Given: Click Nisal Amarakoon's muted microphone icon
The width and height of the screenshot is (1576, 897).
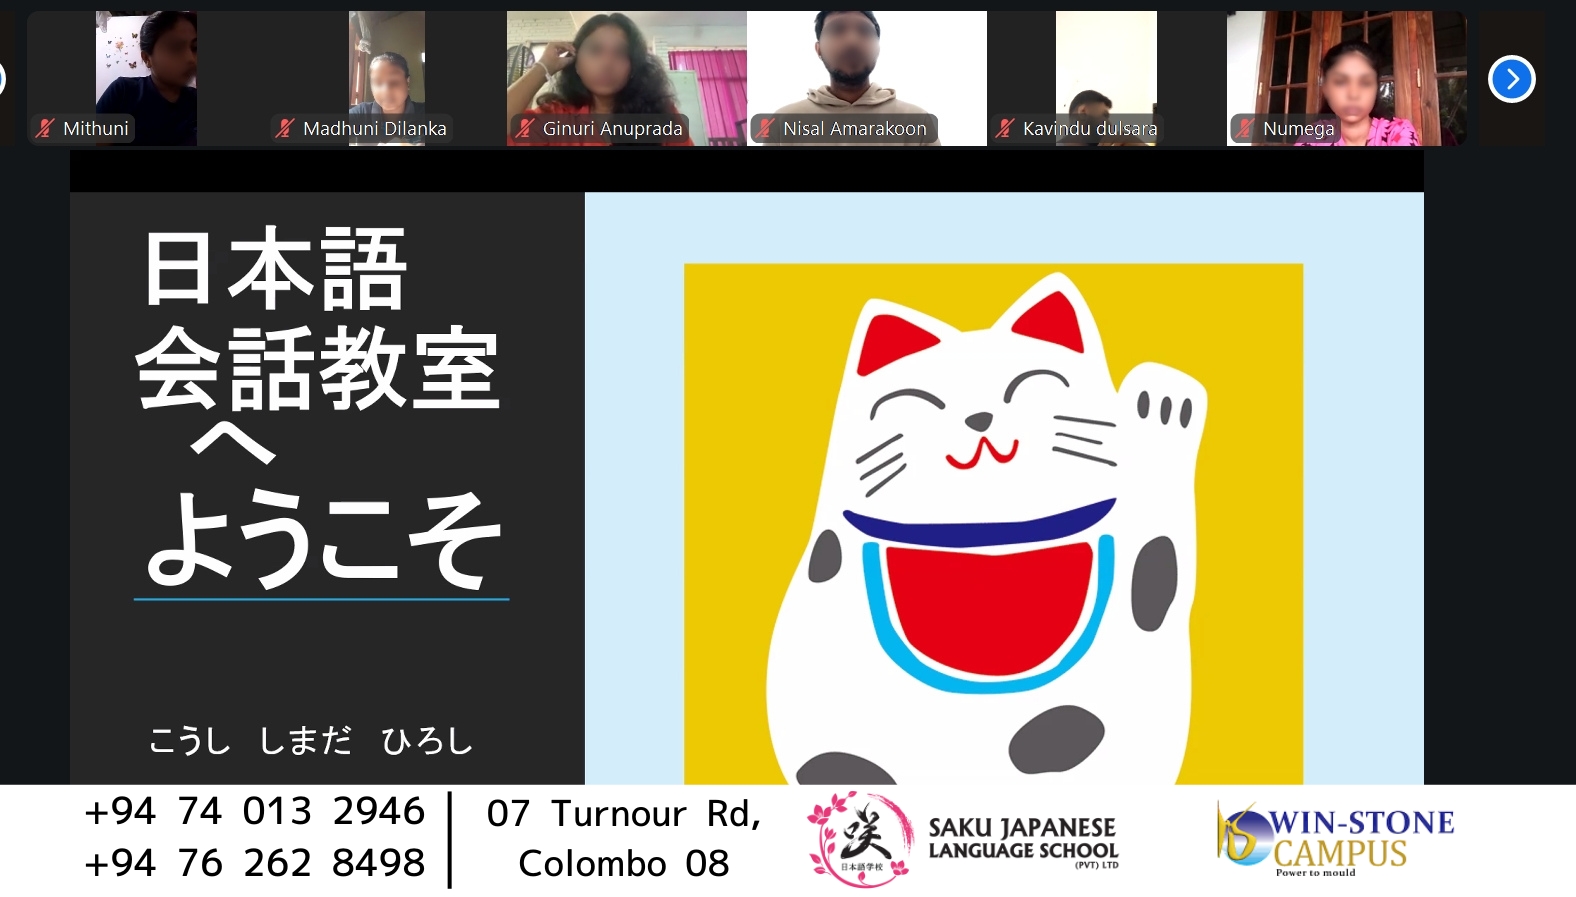Looking at the screenshot, I should tap(765, 128).
